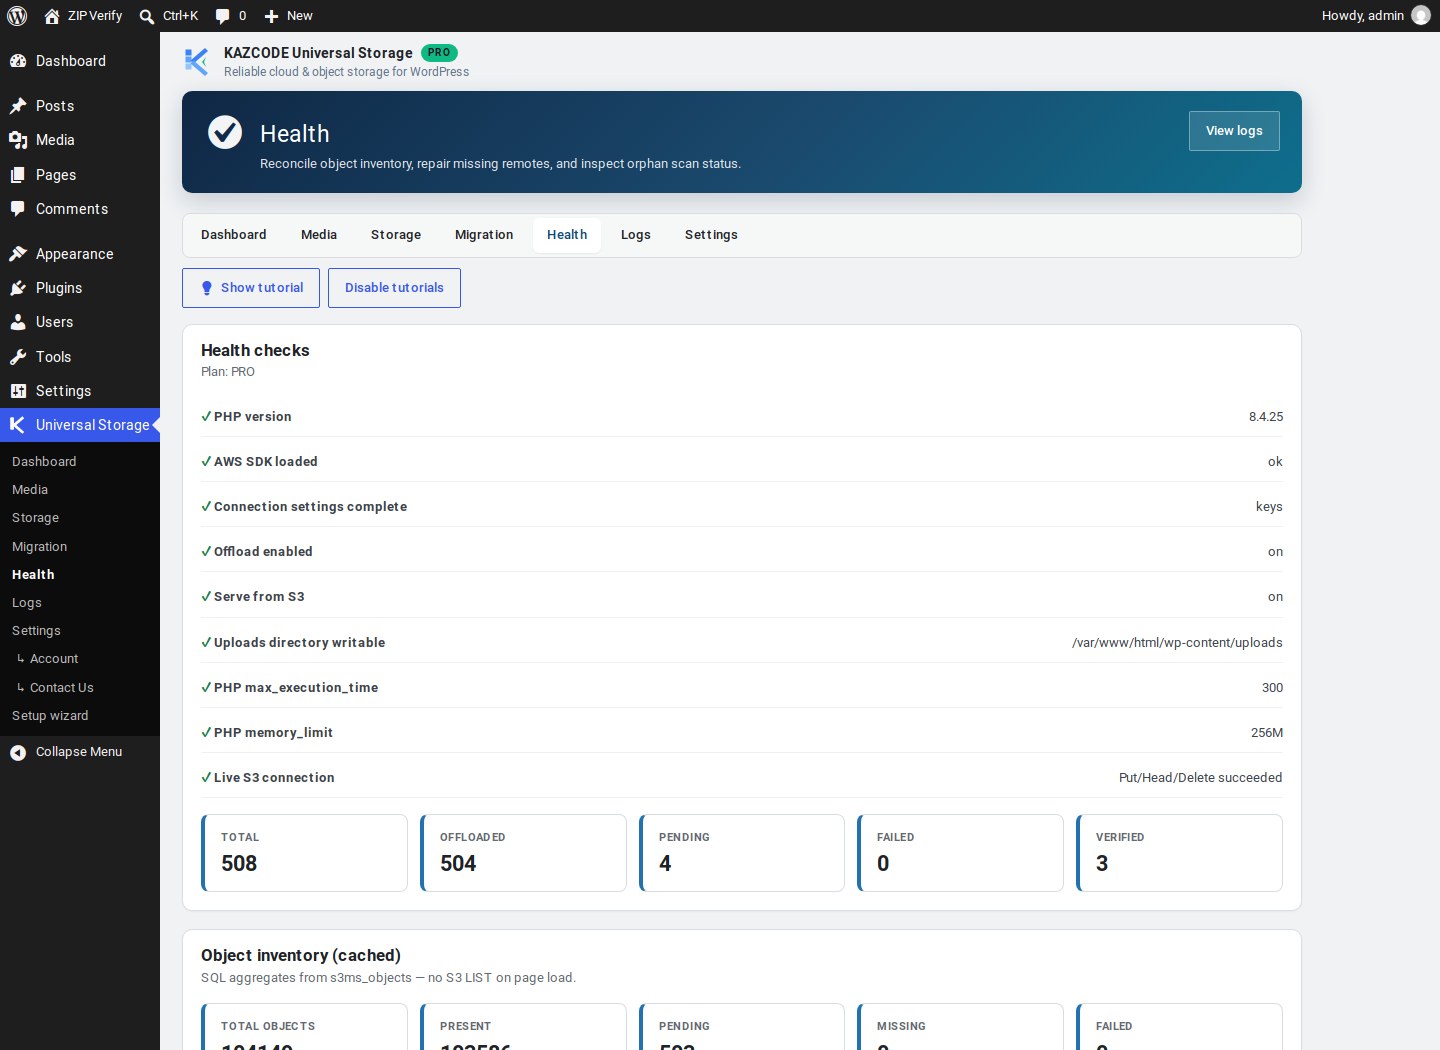The width and height of the screenshot is (1440, 1050).
Task: Open the Settings plugin tab
Action: coord(711,235)
